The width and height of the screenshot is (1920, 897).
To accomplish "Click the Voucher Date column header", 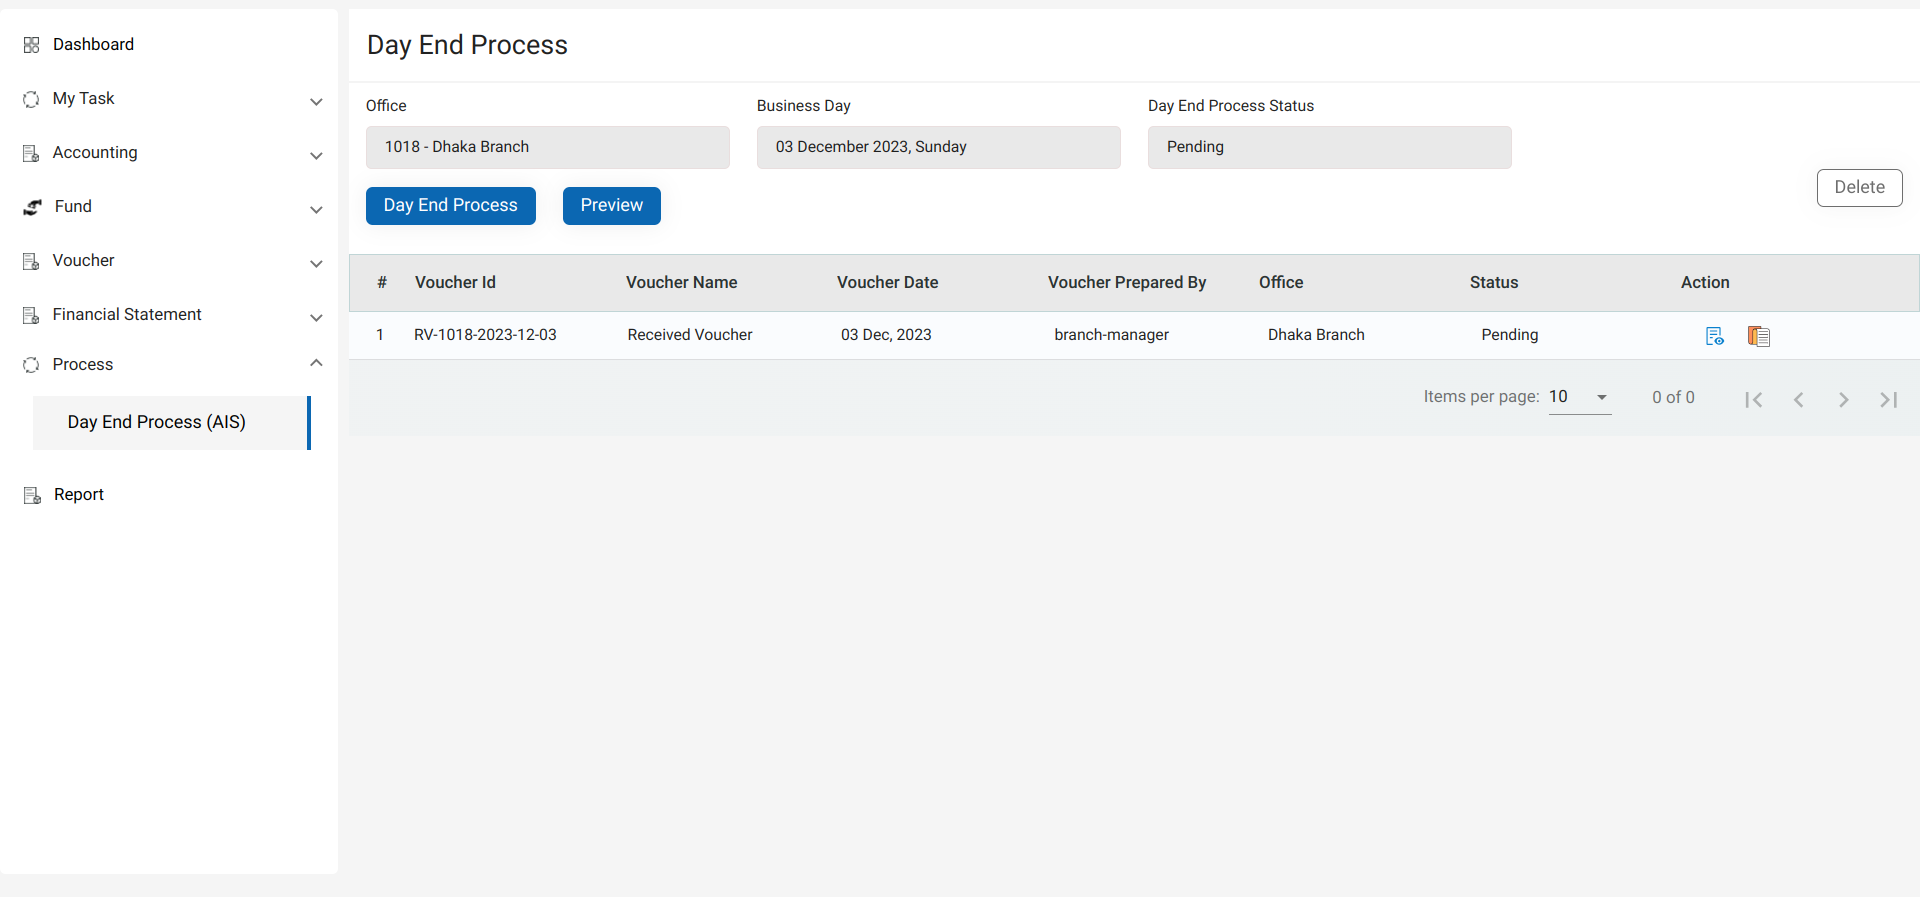I will click(x=888, y=283).
